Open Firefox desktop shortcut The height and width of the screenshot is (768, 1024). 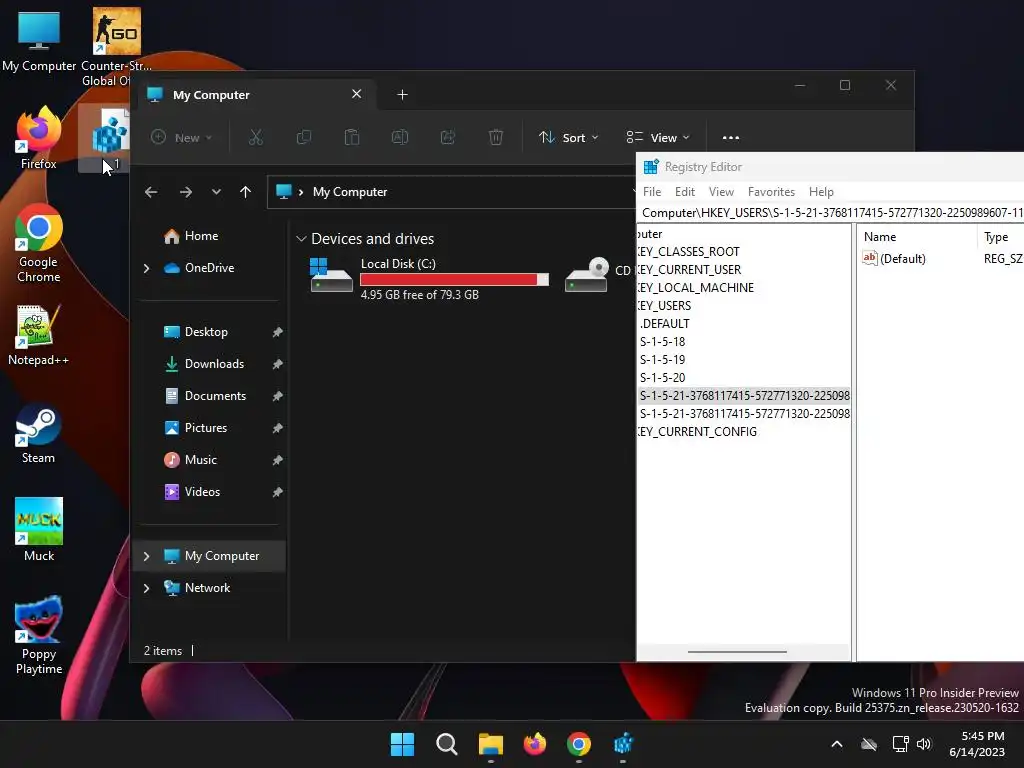pos(39,138)
